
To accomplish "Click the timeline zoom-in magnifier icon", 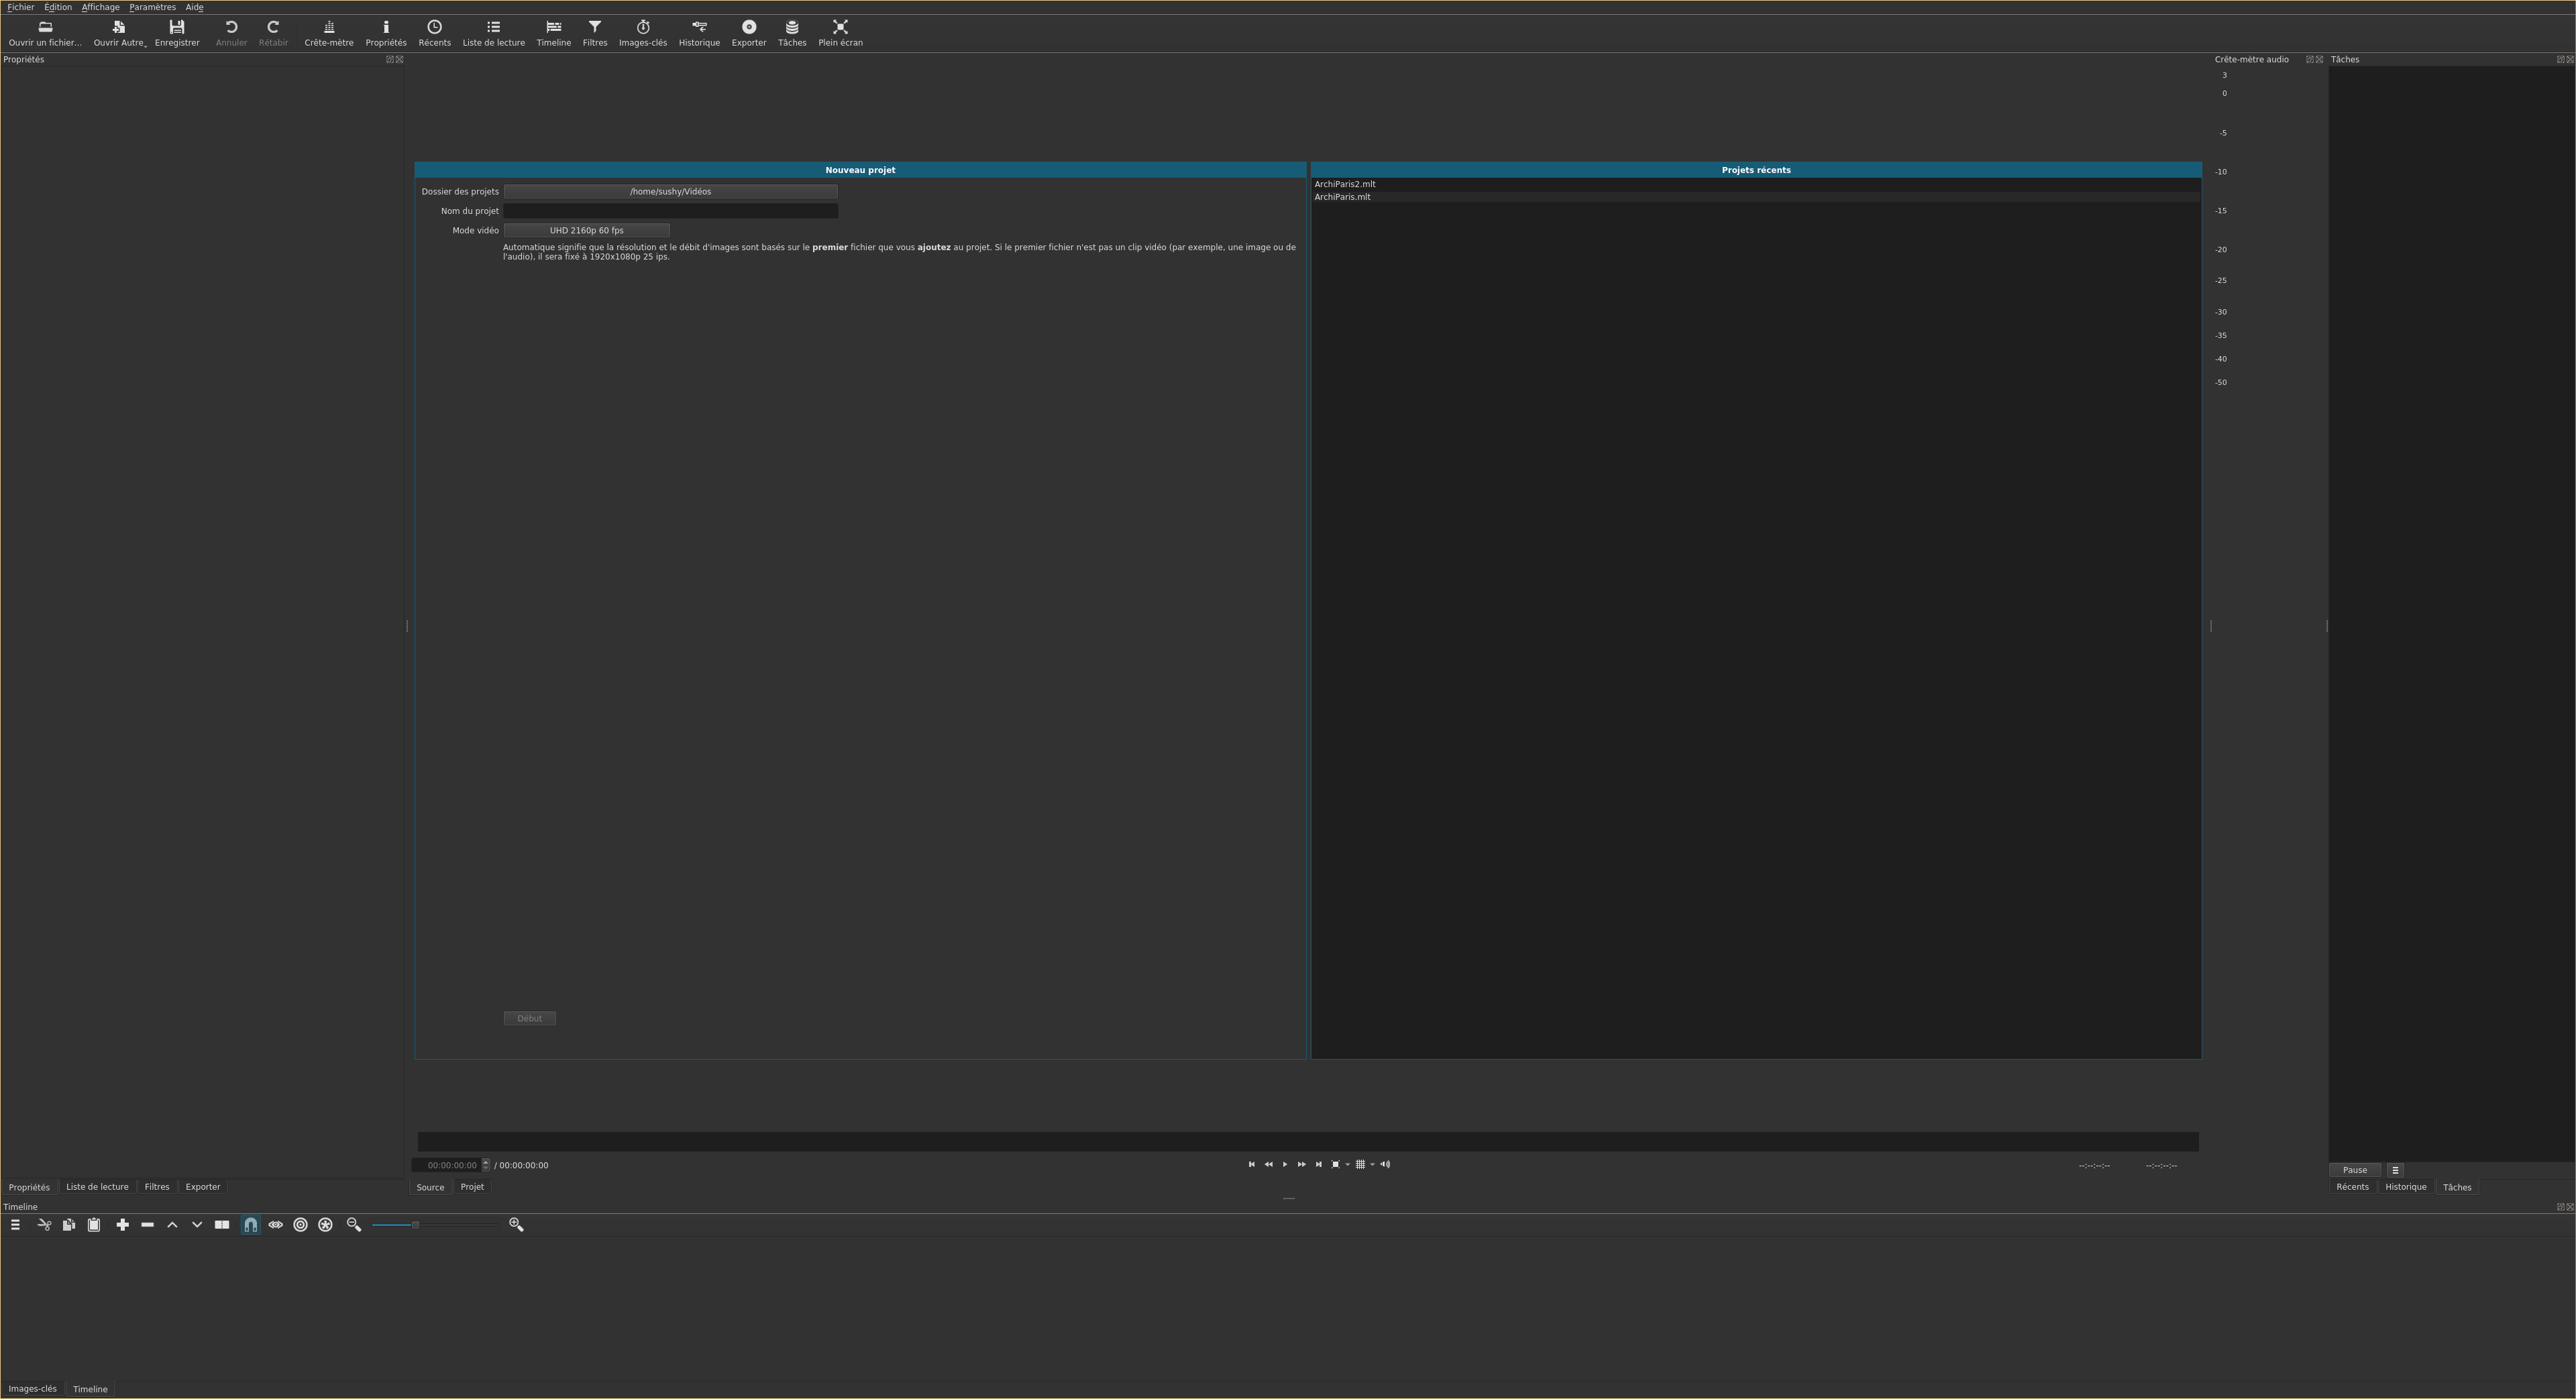I will coord(516,1225).
